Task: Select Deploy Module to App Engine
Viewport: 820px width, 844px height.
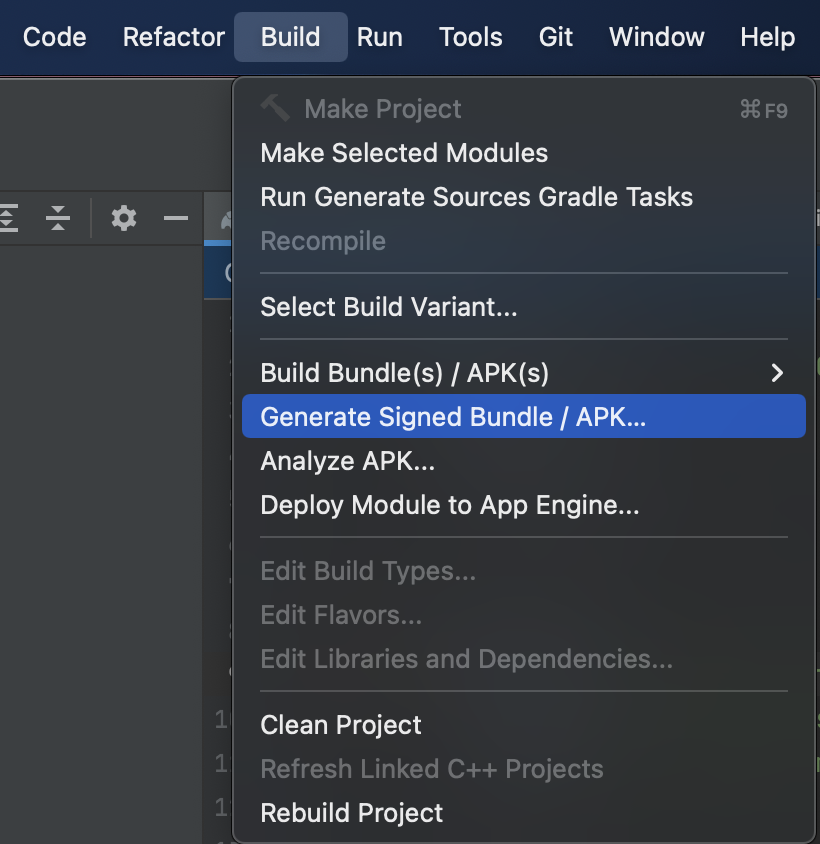Action: 449,505
